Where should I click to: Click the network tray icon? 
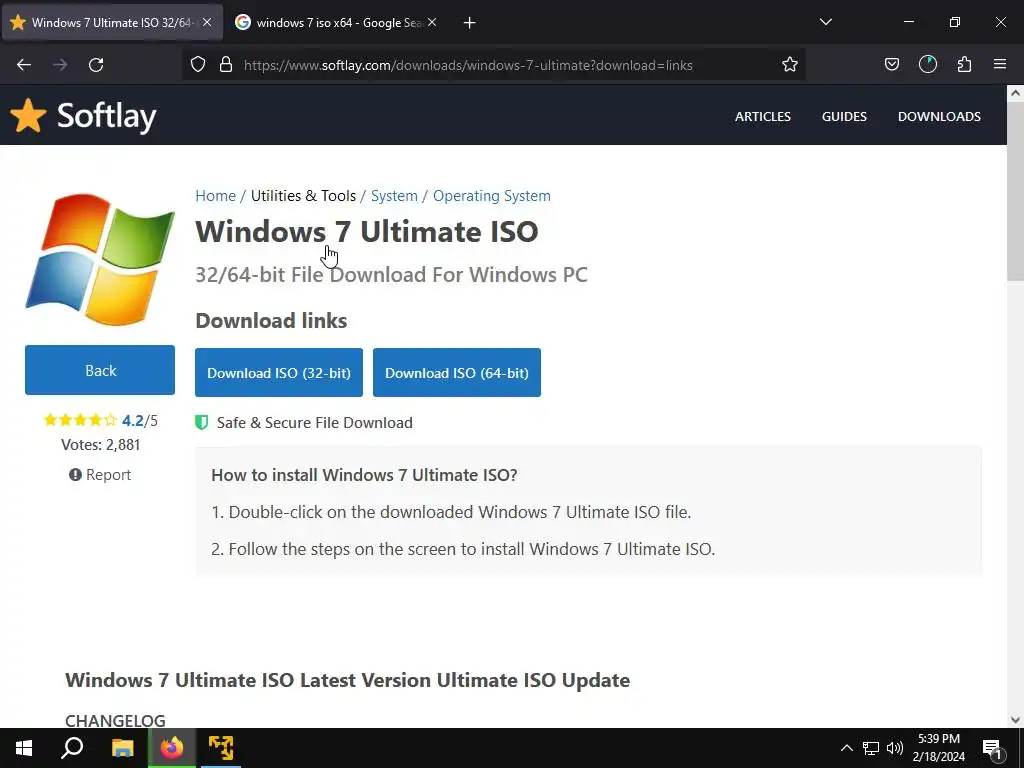871,748
